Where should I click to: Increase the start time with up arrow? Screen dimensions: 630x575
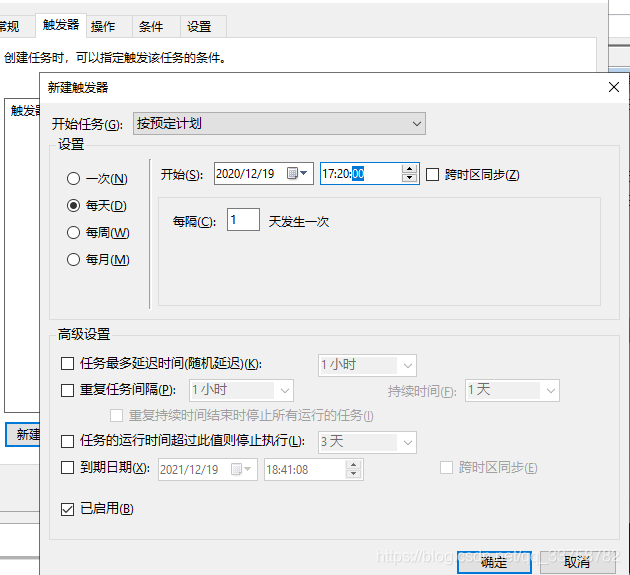click(409, 169)
